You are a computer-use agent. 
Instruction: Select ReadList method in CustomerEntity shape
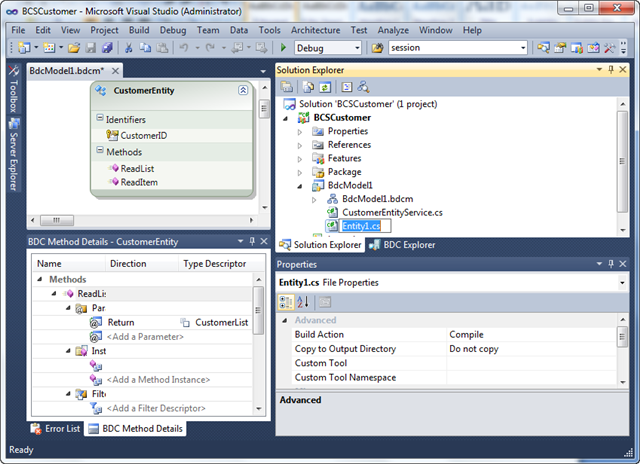(137, 169)
